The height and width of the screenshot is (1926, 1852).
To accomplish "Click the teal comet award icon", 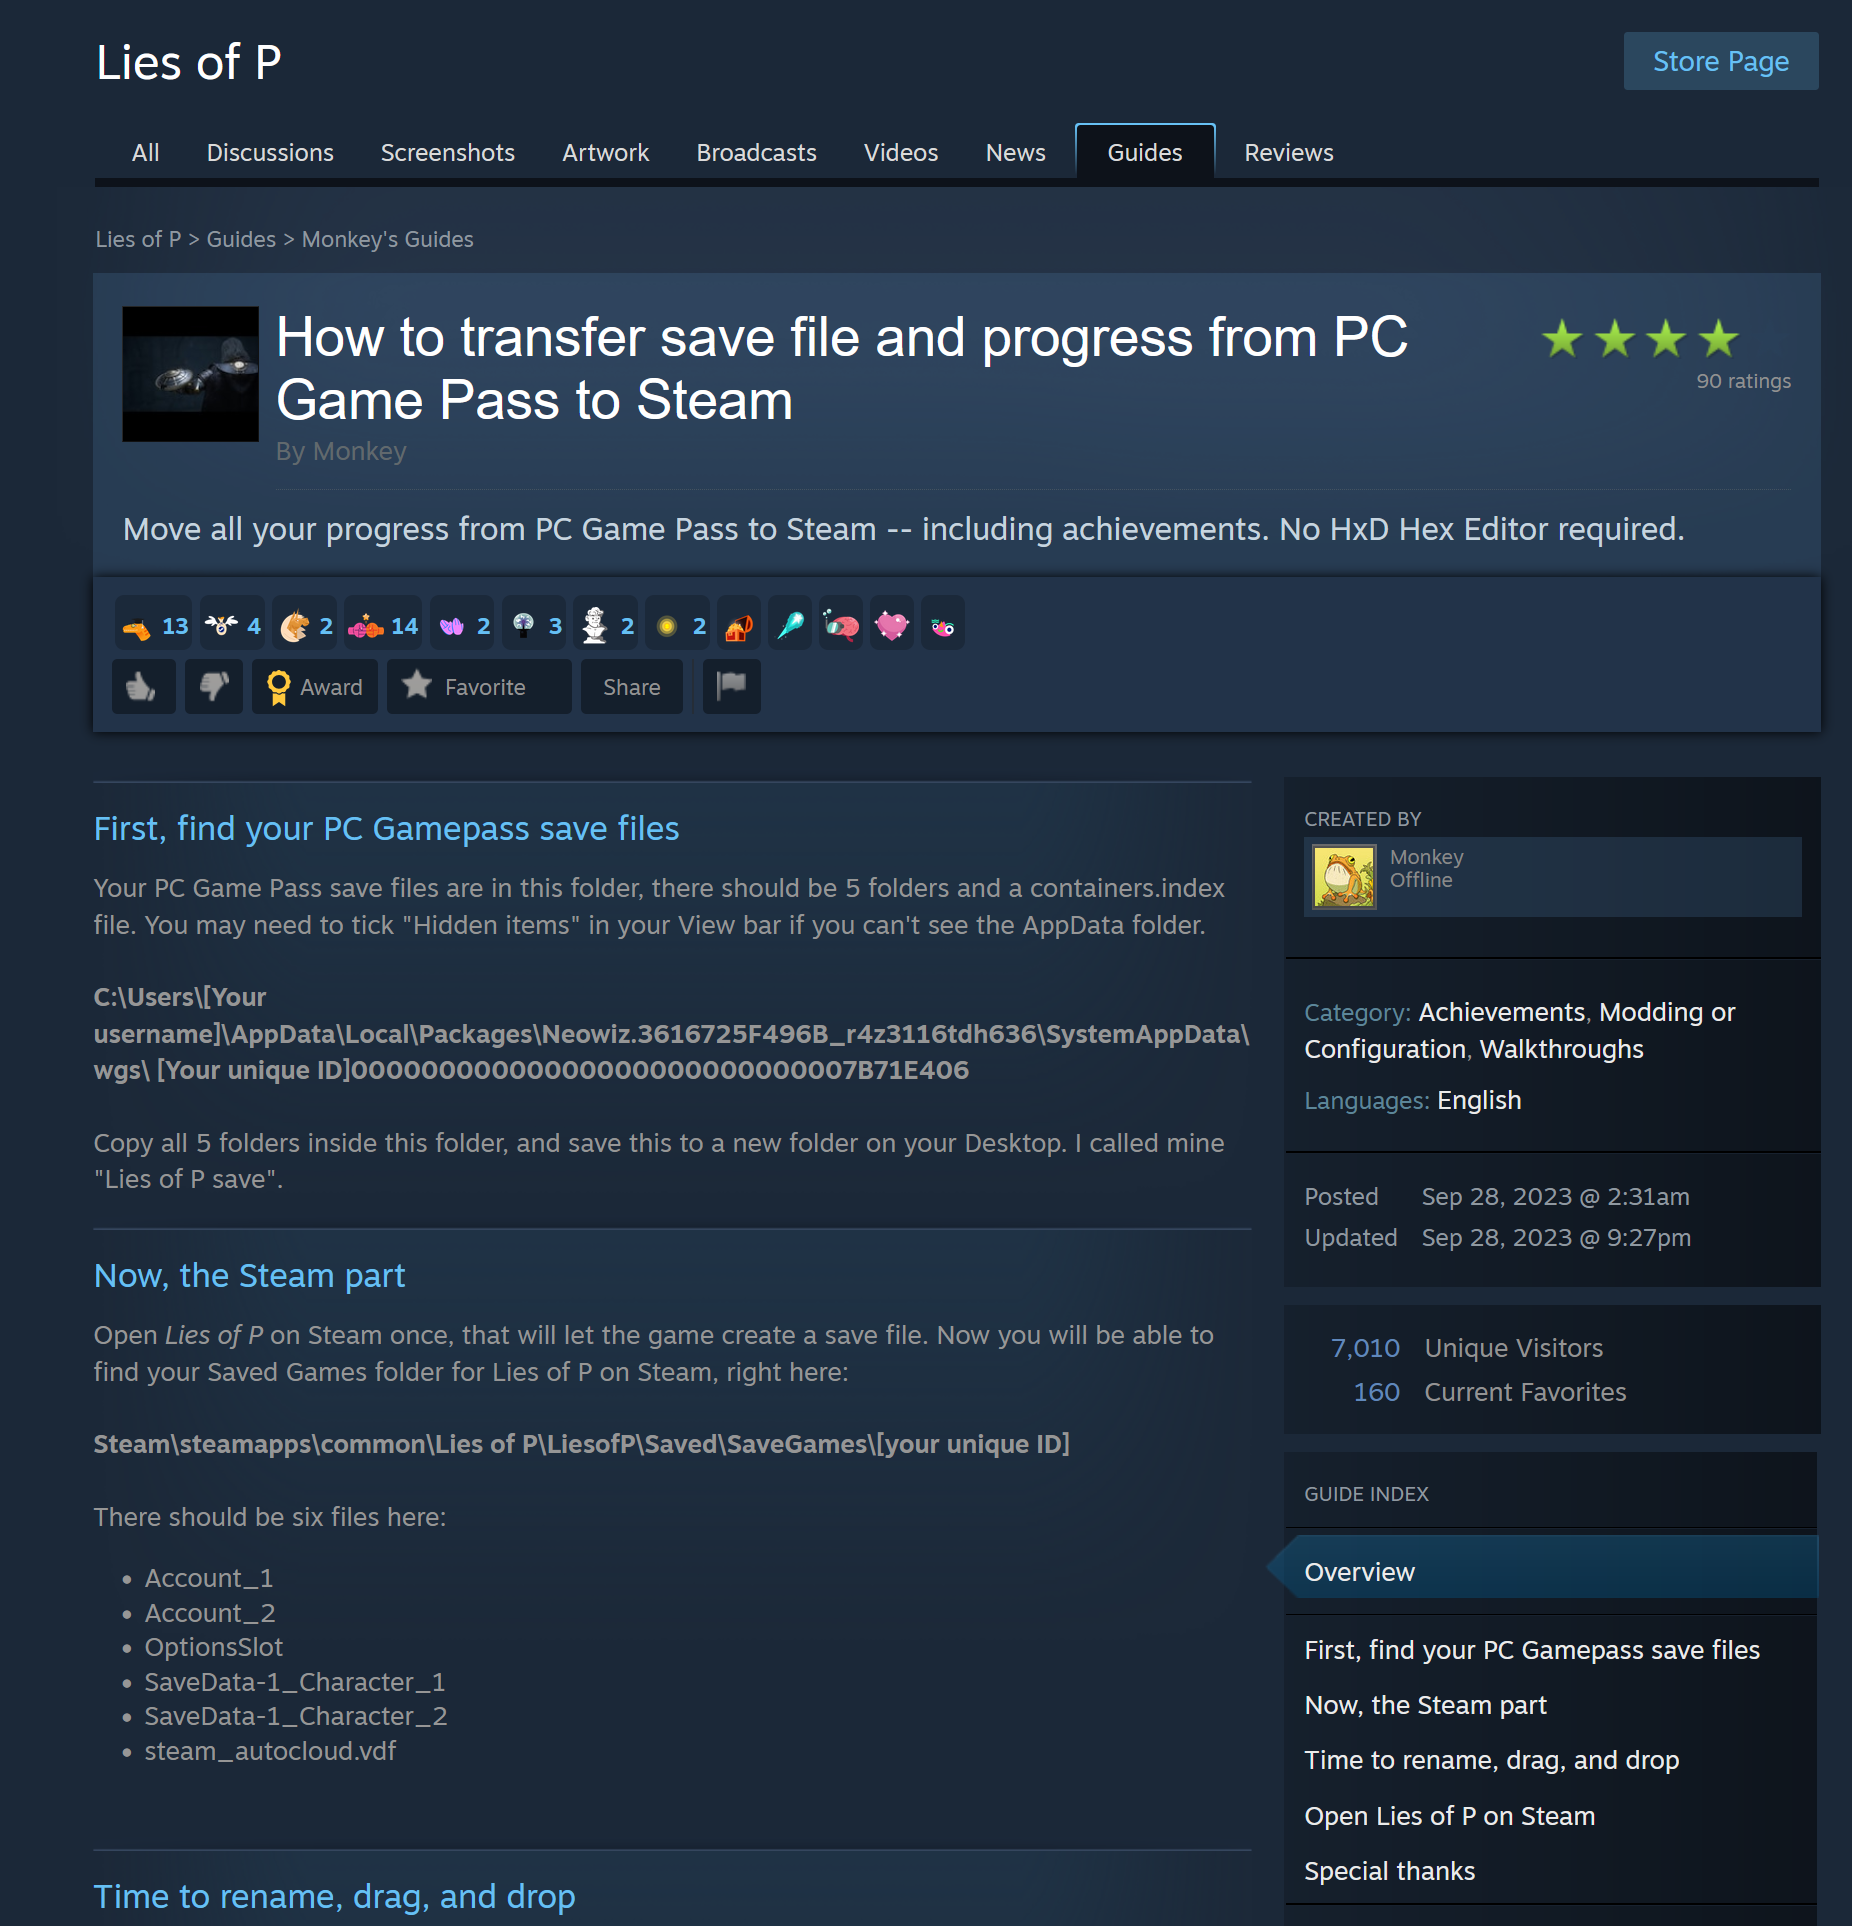I will point(790,625).
